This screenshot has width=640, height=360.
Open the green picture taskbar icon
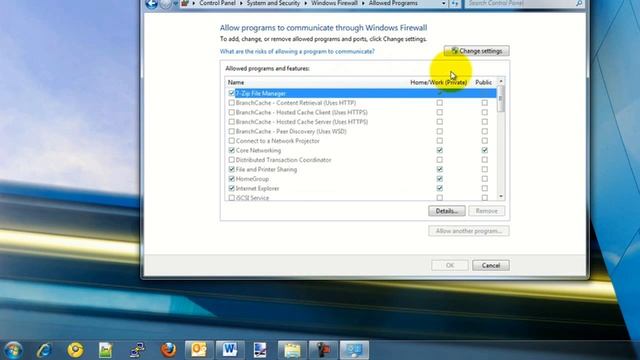[106, 351]
